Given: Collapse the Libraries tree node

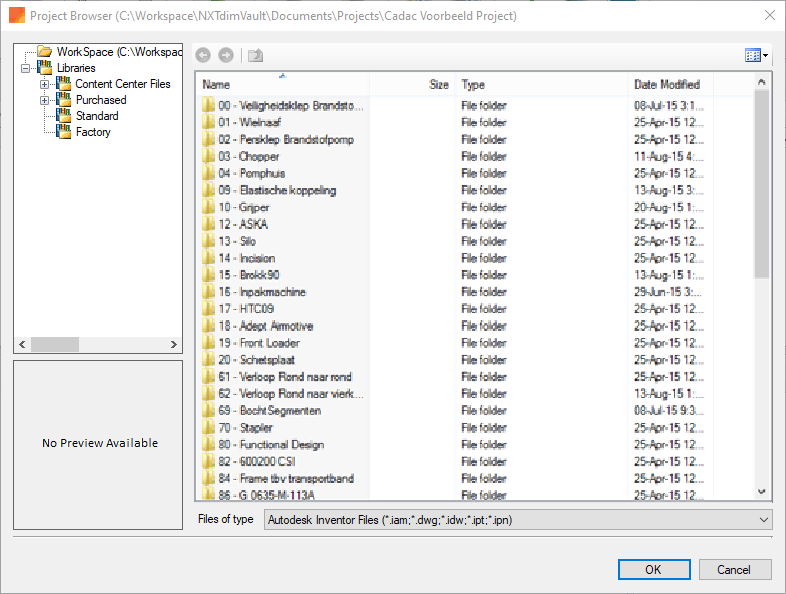Looking at the screenshot, I should pyautogui.click(x=26, y=68).
